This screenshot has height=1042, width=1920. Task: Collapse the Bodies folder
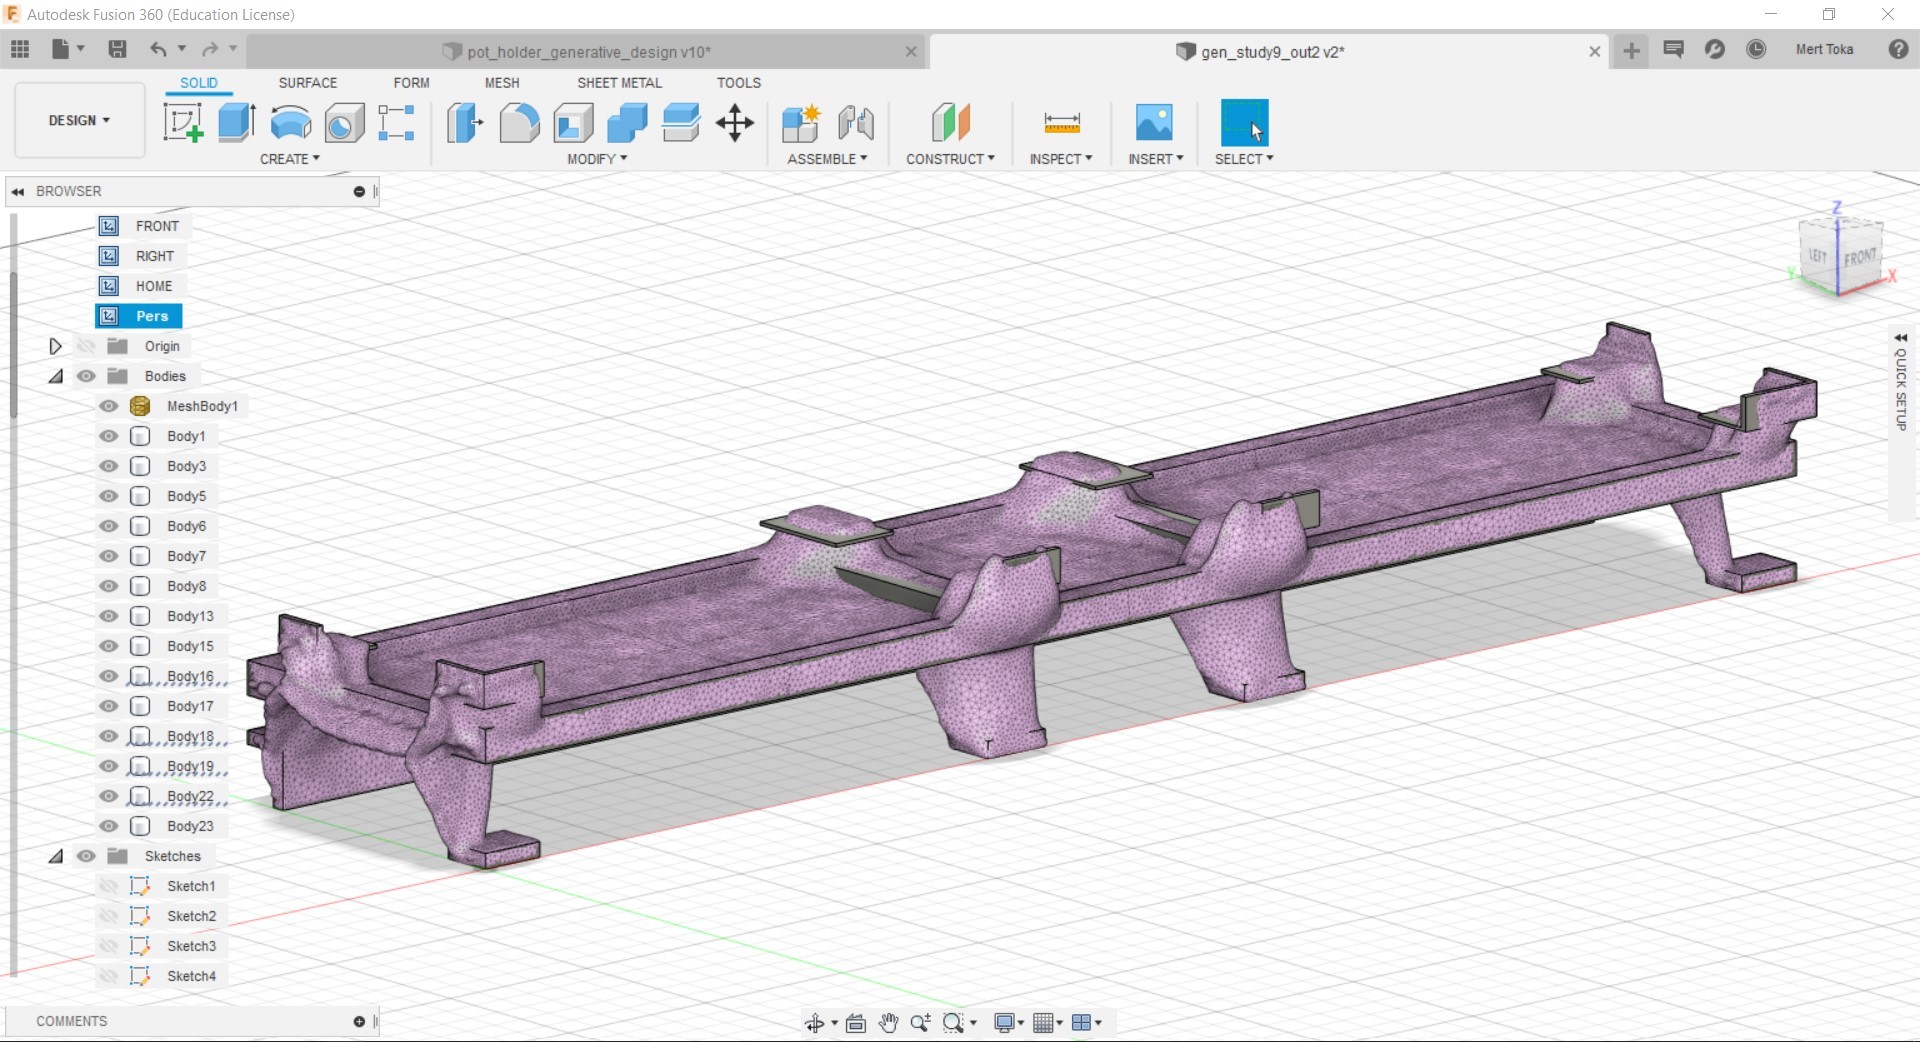coord(56,376)
